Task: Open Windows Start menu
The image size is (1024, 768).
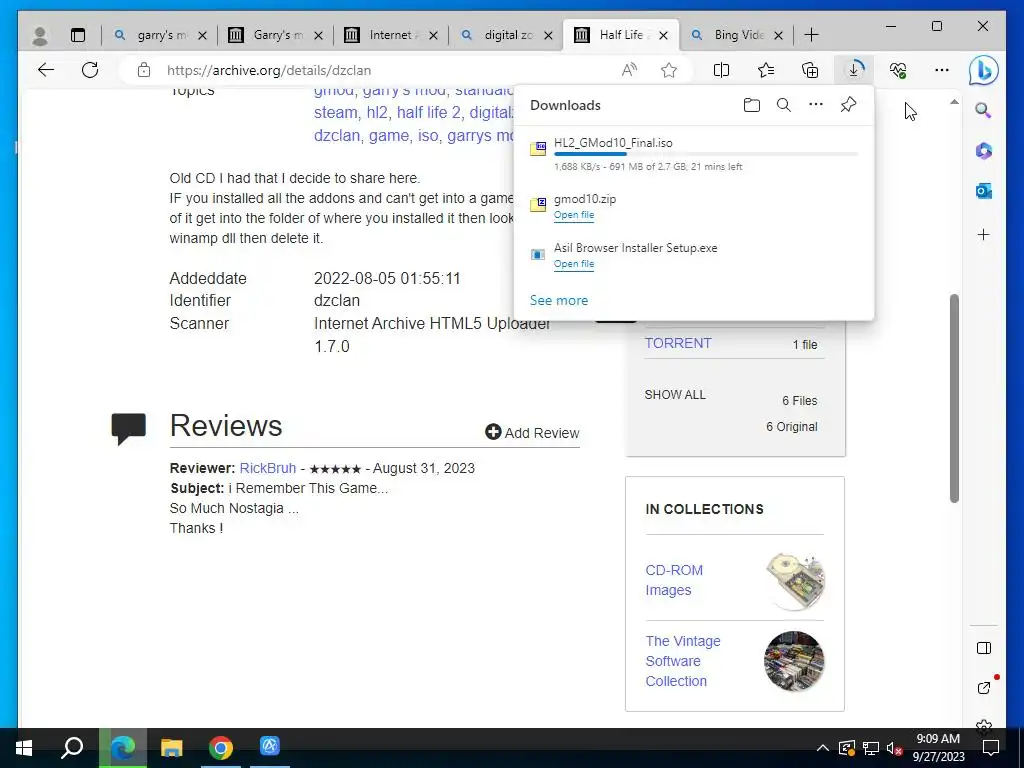Action: click(24, 748)
